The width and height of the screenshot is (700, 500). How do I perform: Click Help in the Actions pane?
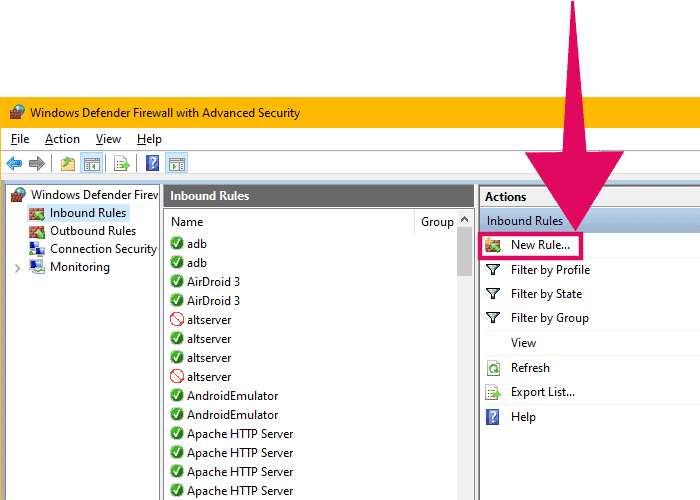pos(523,417)
